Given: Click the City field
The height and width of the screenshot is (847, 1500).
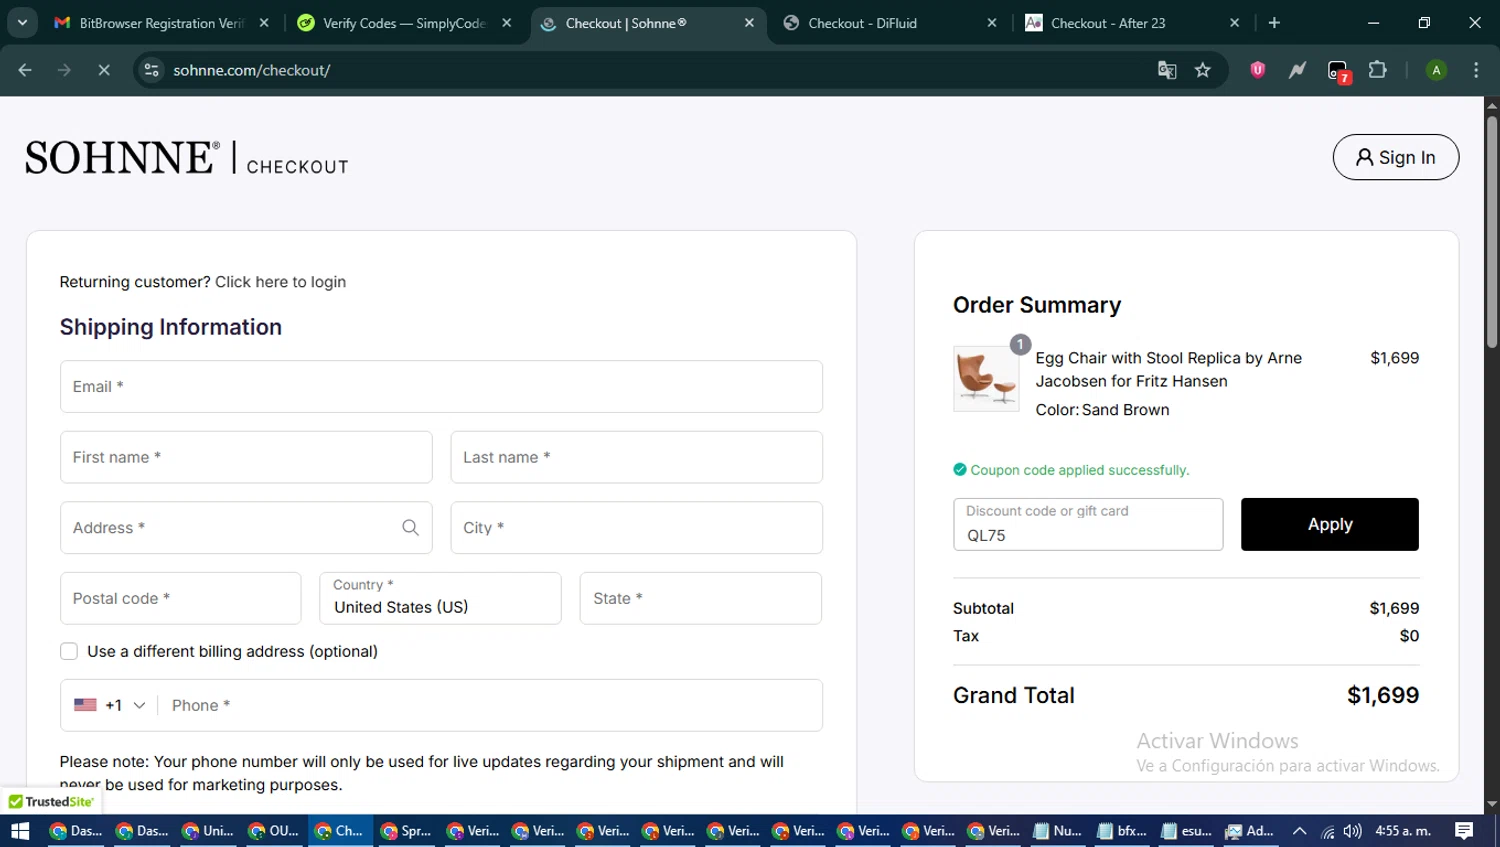Looking at the screenshot, I should (636, 527).
